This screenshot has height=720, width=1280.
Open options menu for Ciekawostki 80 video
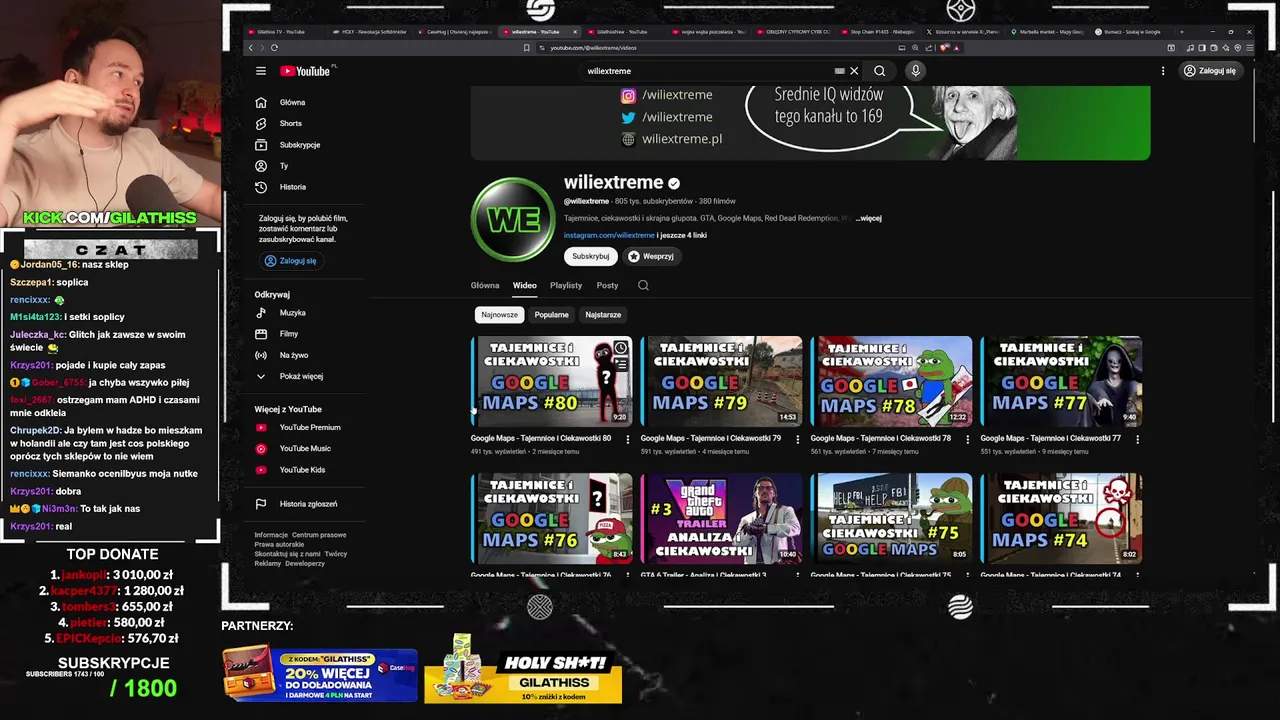(628, 439)
